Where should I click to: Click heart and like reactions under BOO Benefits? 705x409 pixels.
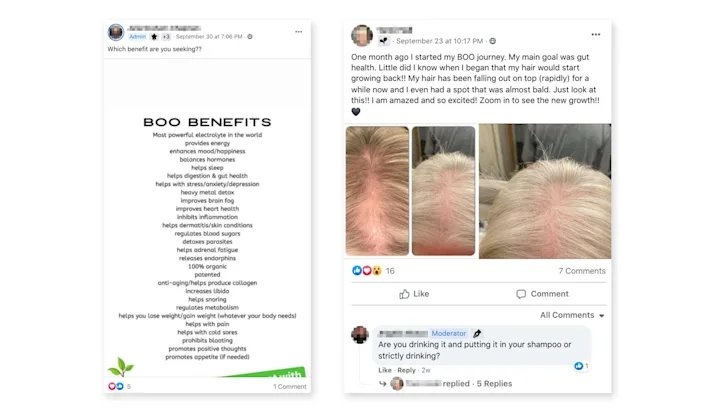116,386
